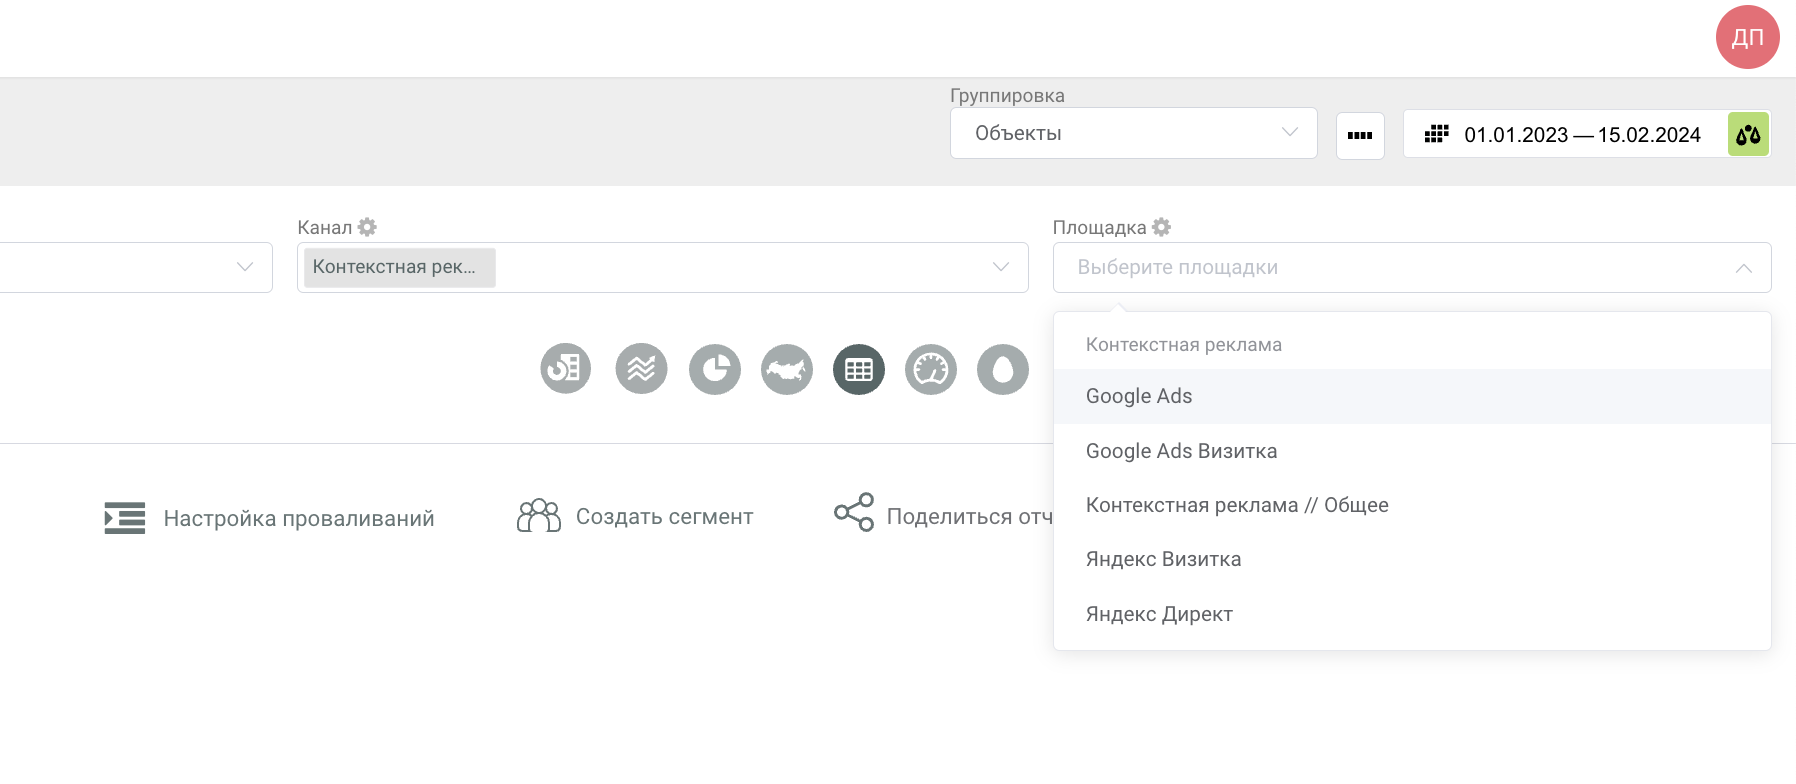1796x784 pixels.
Task: Select Яндекс Директ option
Action: pos(1159,614)
